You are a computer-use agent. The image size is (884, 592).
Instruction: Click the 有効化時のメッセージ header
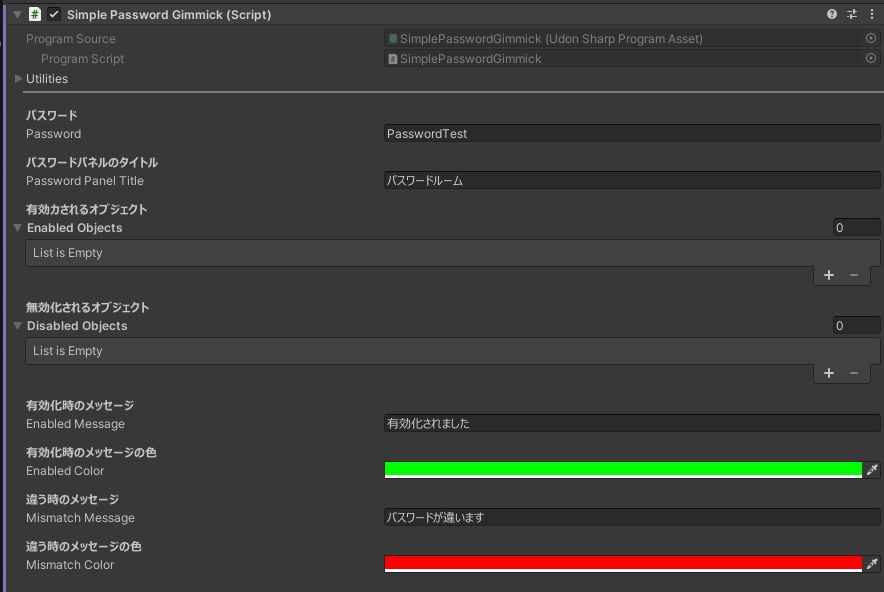(x=79, y=405)
